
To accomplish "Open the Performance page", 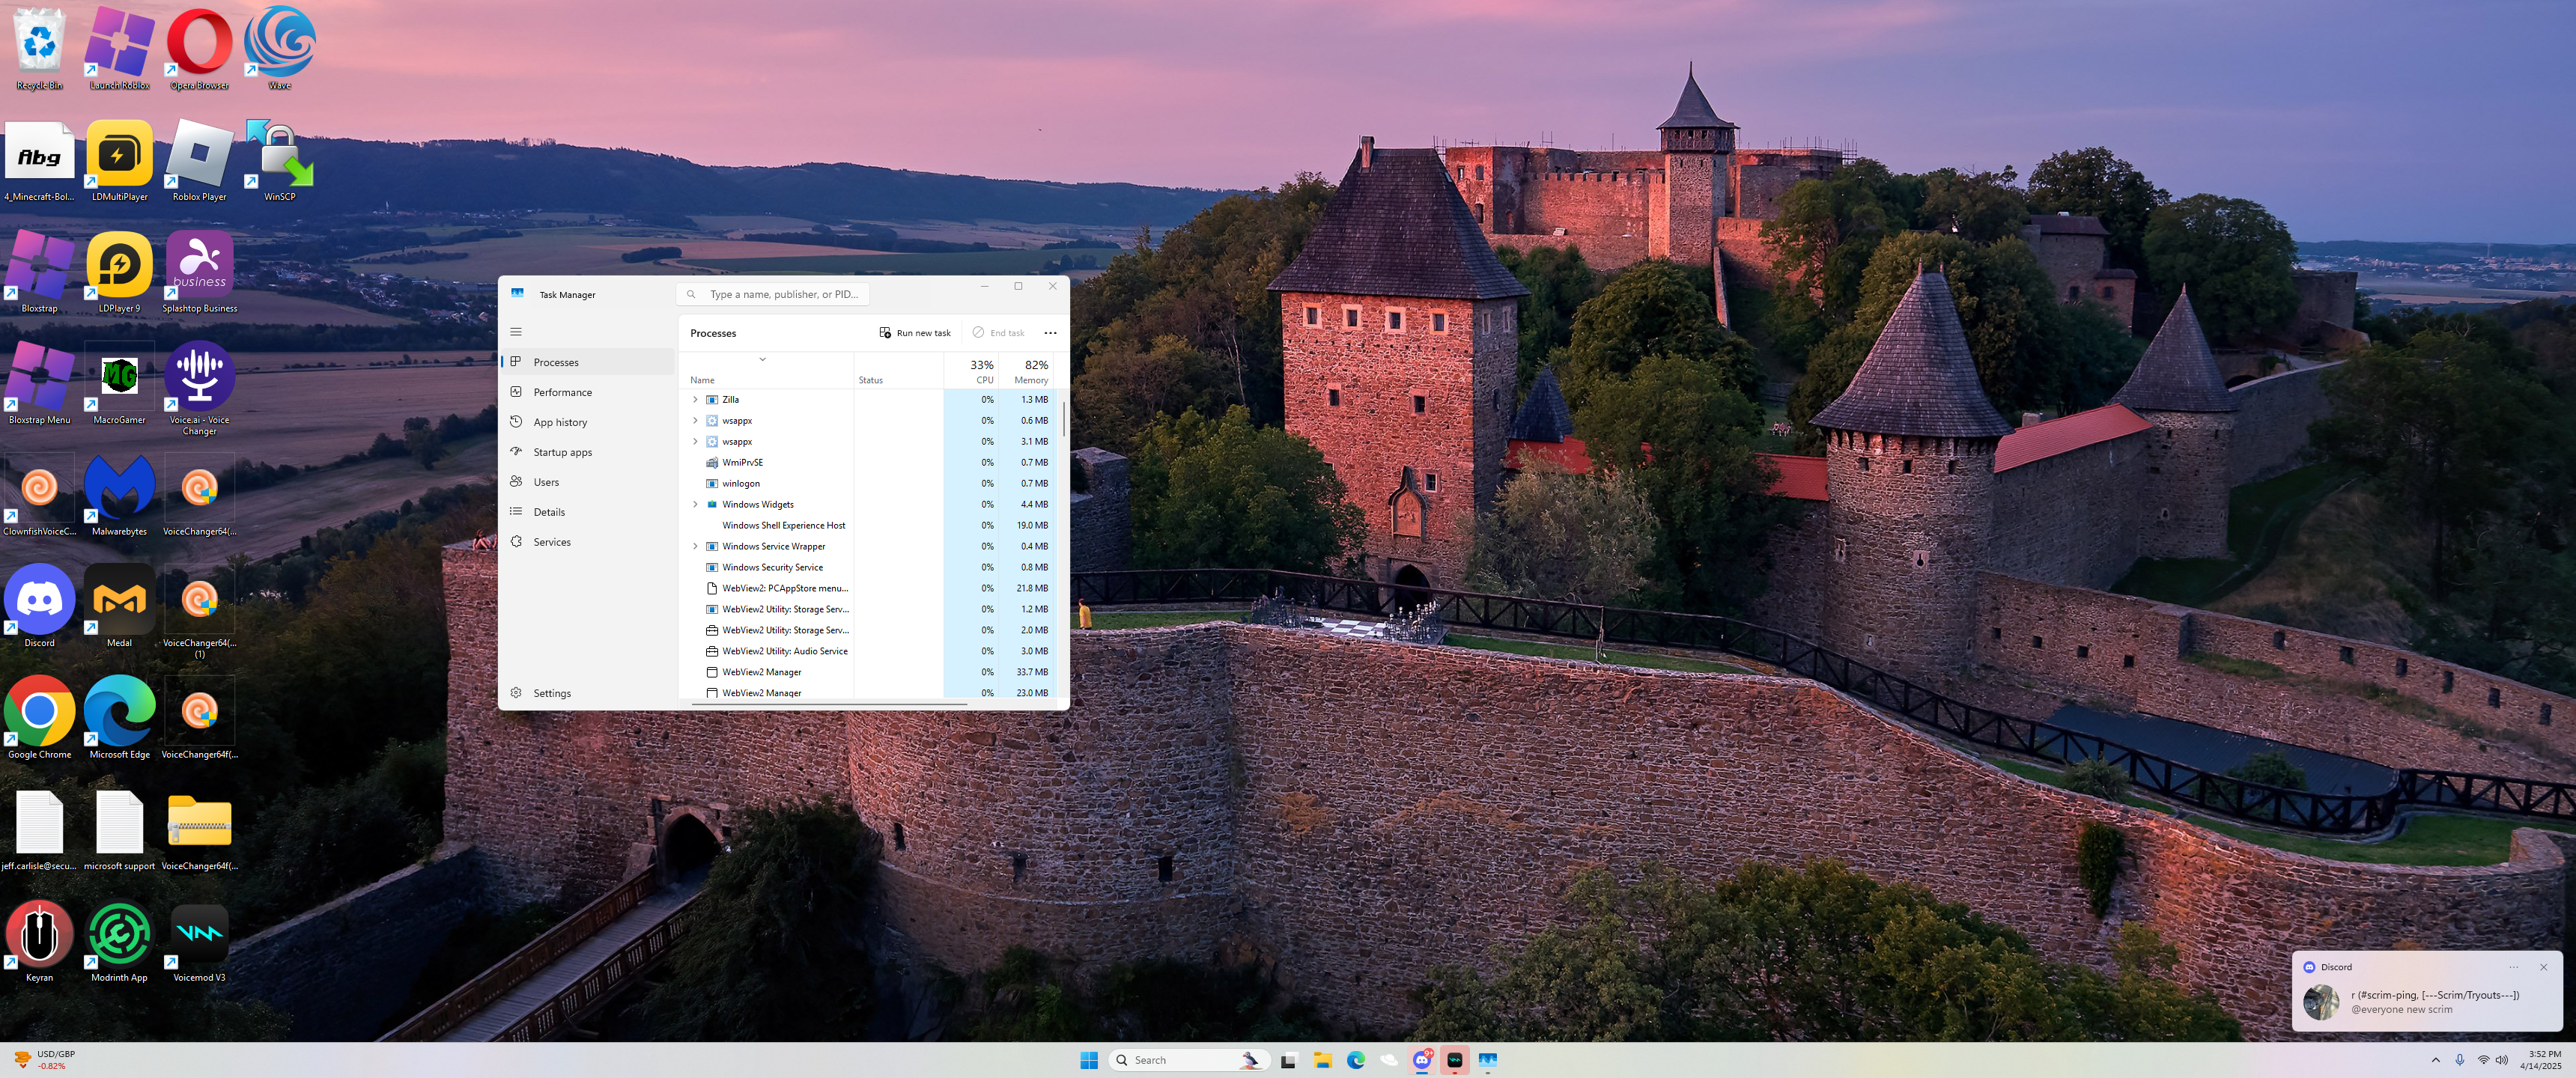I will (562, 392).
